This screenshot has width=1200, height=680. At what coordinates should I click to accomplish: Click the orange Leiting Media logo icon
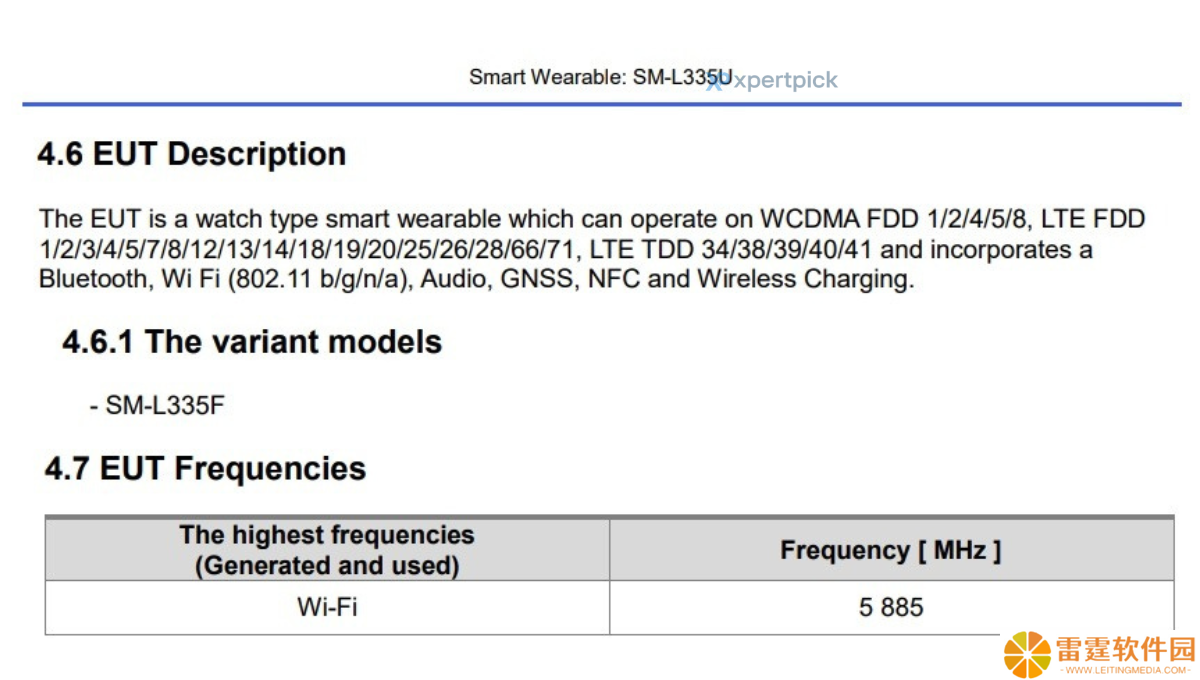pos(1028,655)
